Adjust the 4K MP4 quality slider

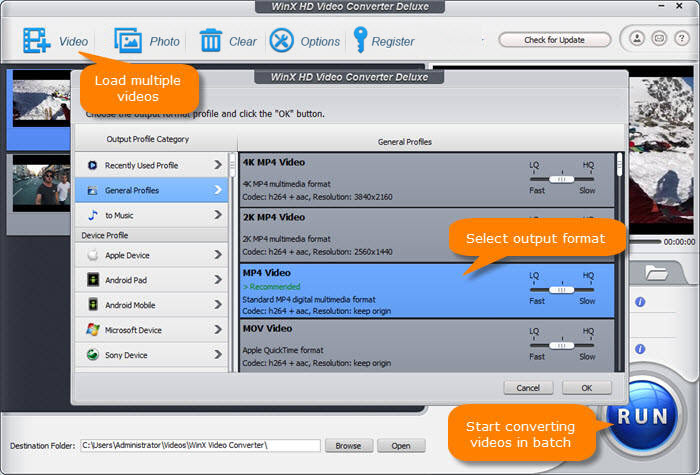562,179
